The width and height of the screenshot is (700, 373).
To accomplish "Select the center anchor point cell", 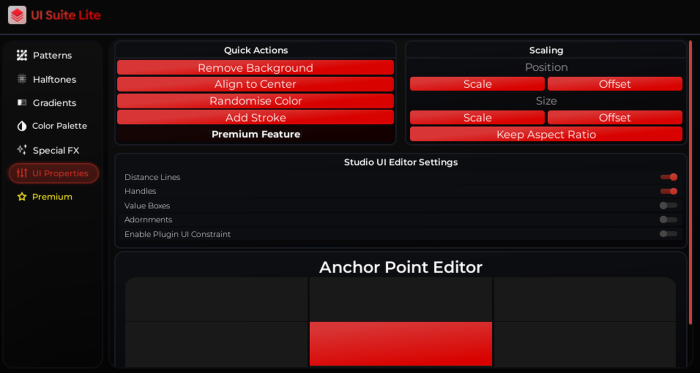I will point(401,344).
